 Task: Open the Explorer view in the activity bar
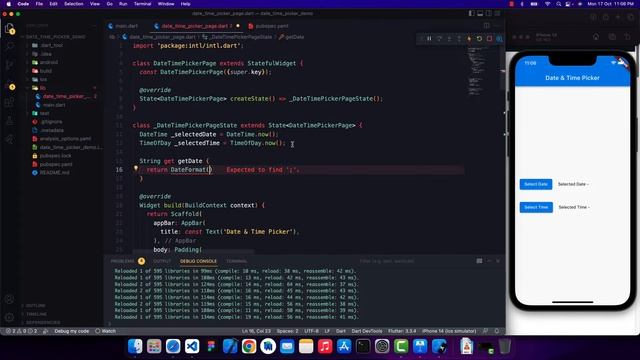tap(9, 28)
